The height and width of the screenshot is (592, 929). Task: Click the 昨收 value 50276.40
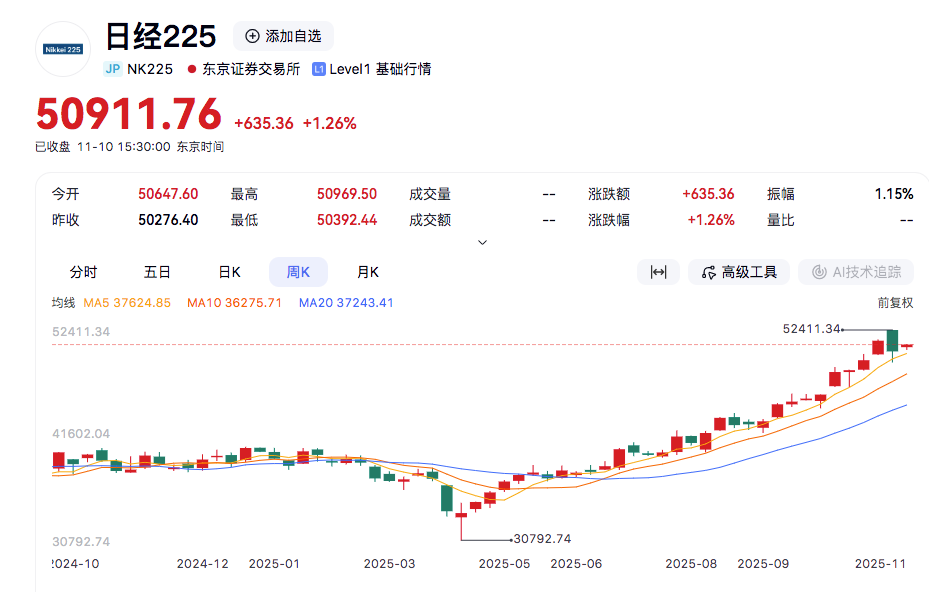click(x=168, y=220)
